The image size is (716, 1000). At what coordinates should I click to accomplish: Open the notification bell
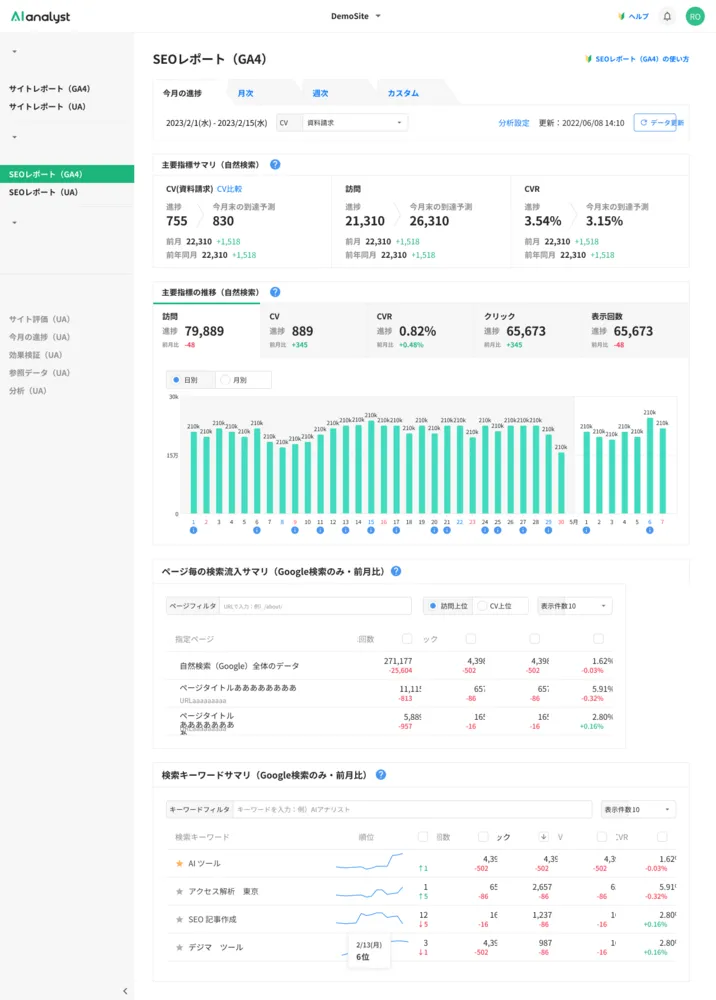click(x=667, y=17)
